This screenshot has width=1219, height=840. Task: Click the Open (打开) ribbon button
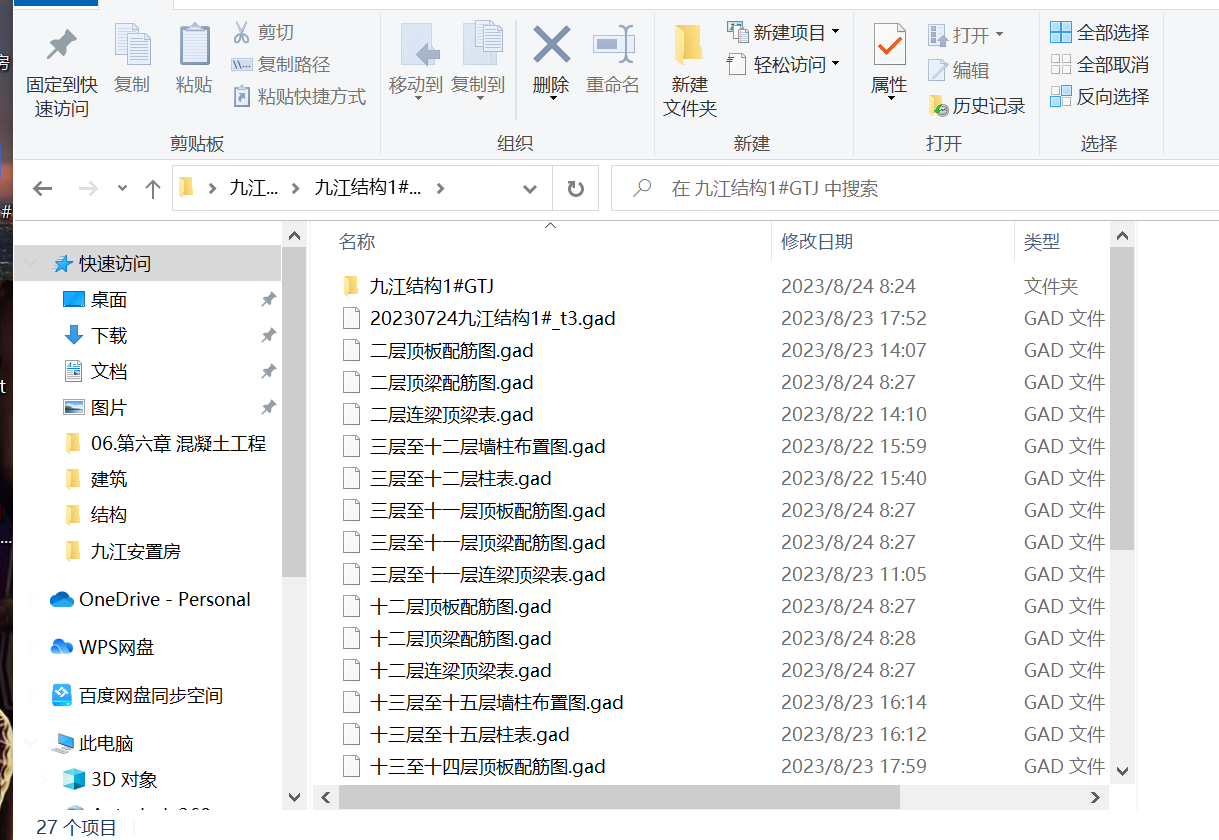pos(959,35)
